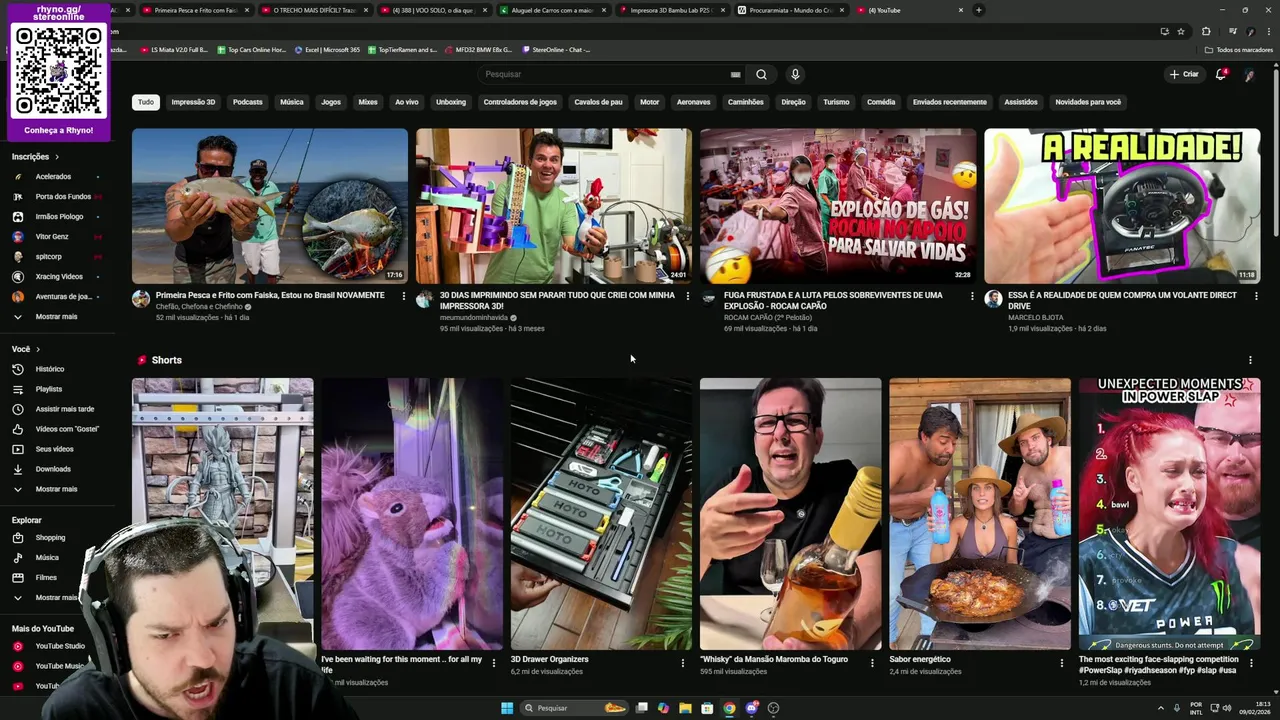Select the Impressão 3D filter chip
The height and width of the screenshot is (720, 1280).
pos(193,102)
